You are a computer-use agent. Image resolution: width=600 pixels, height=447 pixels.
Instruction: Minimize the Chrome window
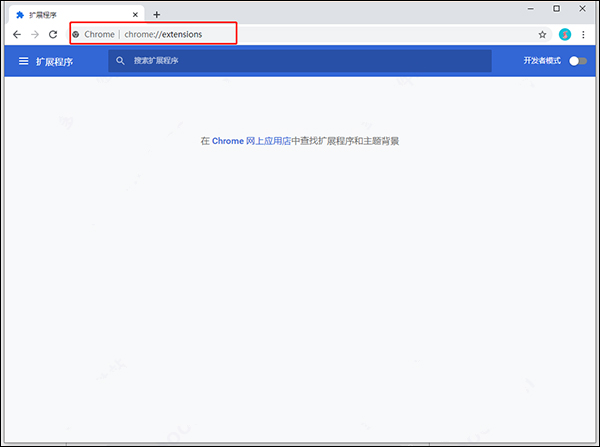530,9
